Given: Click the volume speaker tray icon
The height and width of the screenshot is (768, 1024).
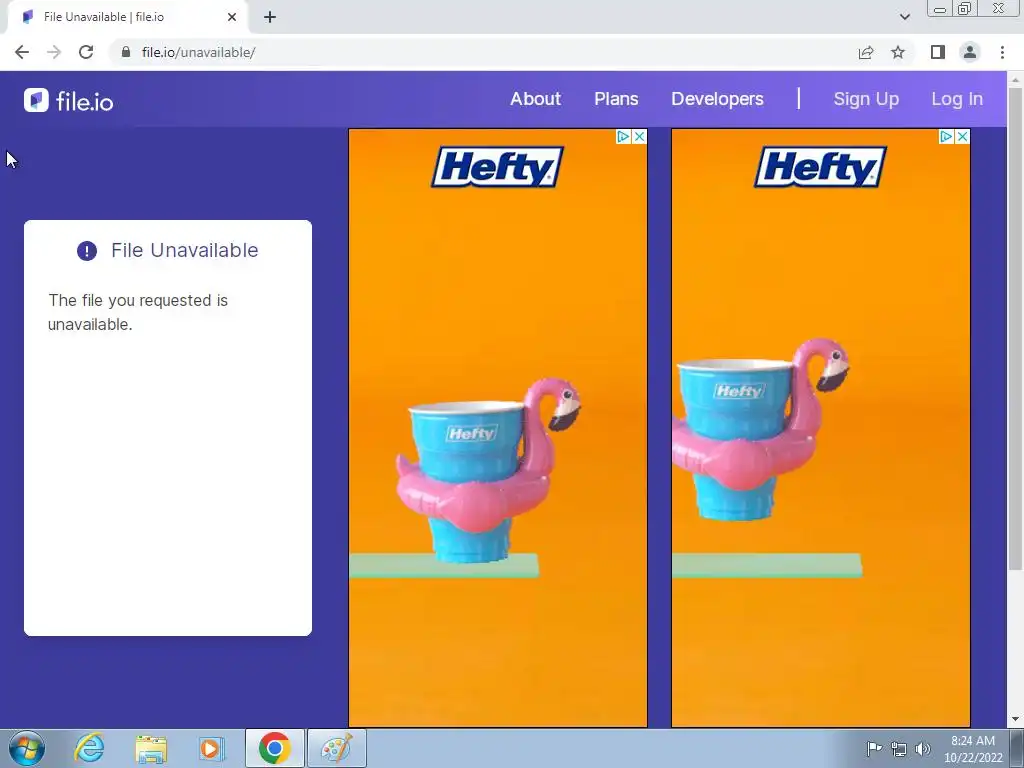Looking at the screenshot, I should pos(922,749).
